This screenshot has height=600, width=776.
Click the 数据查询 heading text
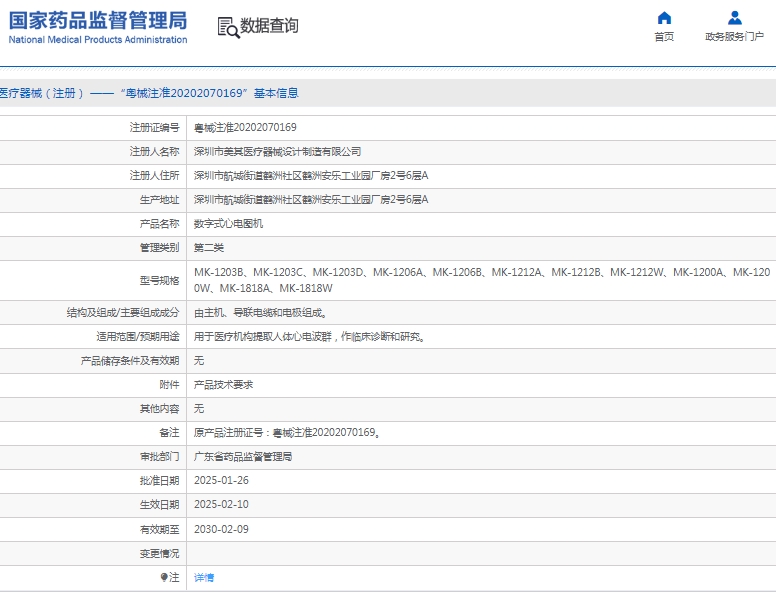(269, 26)
